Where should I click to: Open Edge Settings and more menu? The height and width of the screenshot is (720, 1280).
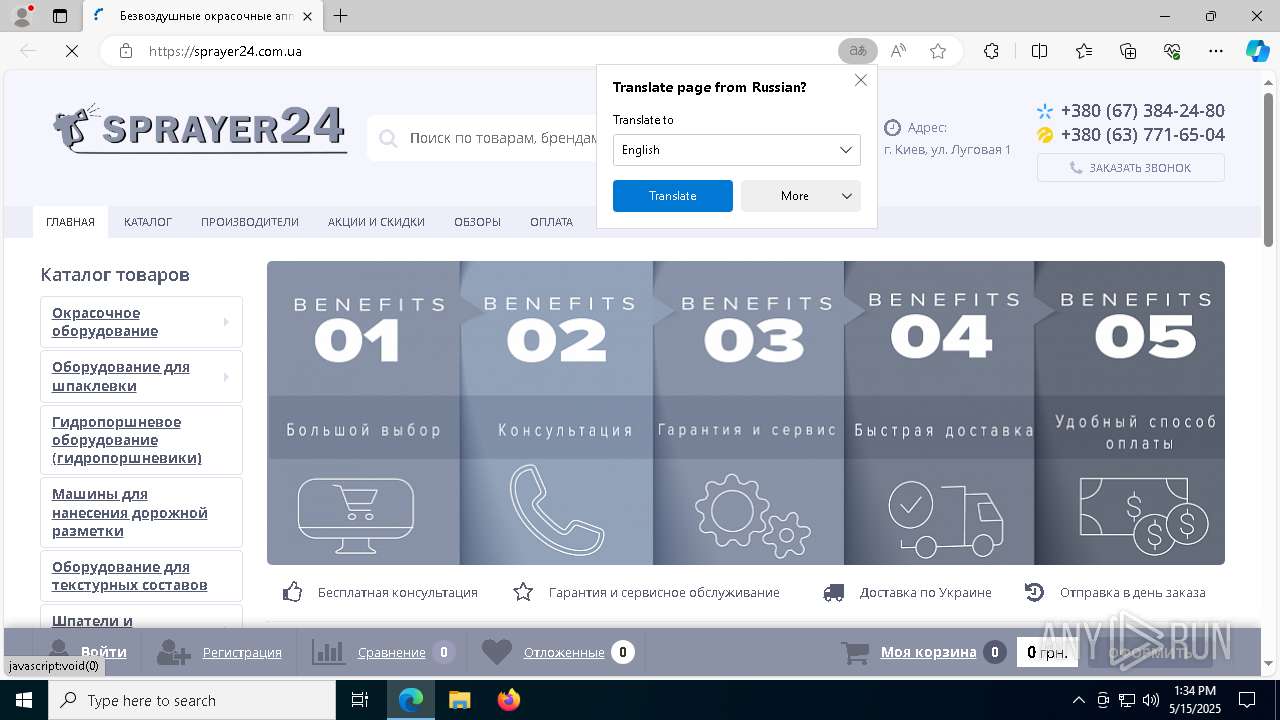[1216, 51]
